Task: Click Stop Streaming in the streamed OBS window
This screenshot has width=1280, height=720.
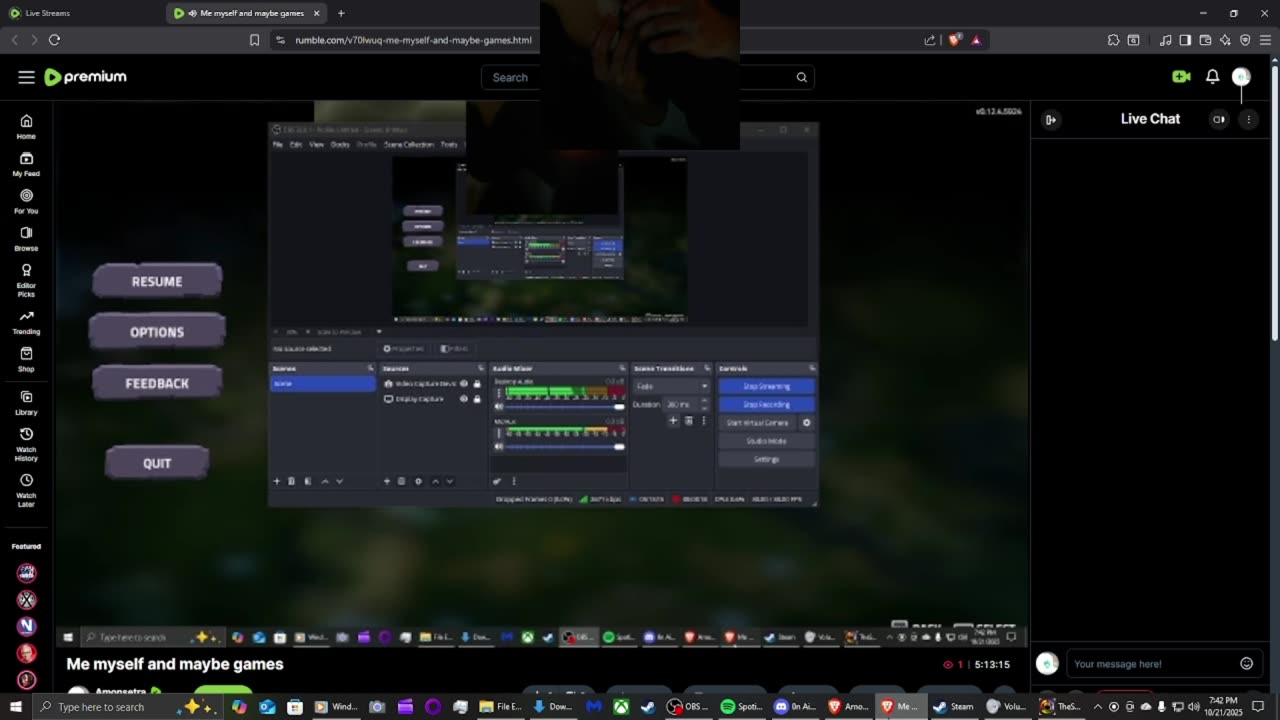Action: tap(766, 386)
